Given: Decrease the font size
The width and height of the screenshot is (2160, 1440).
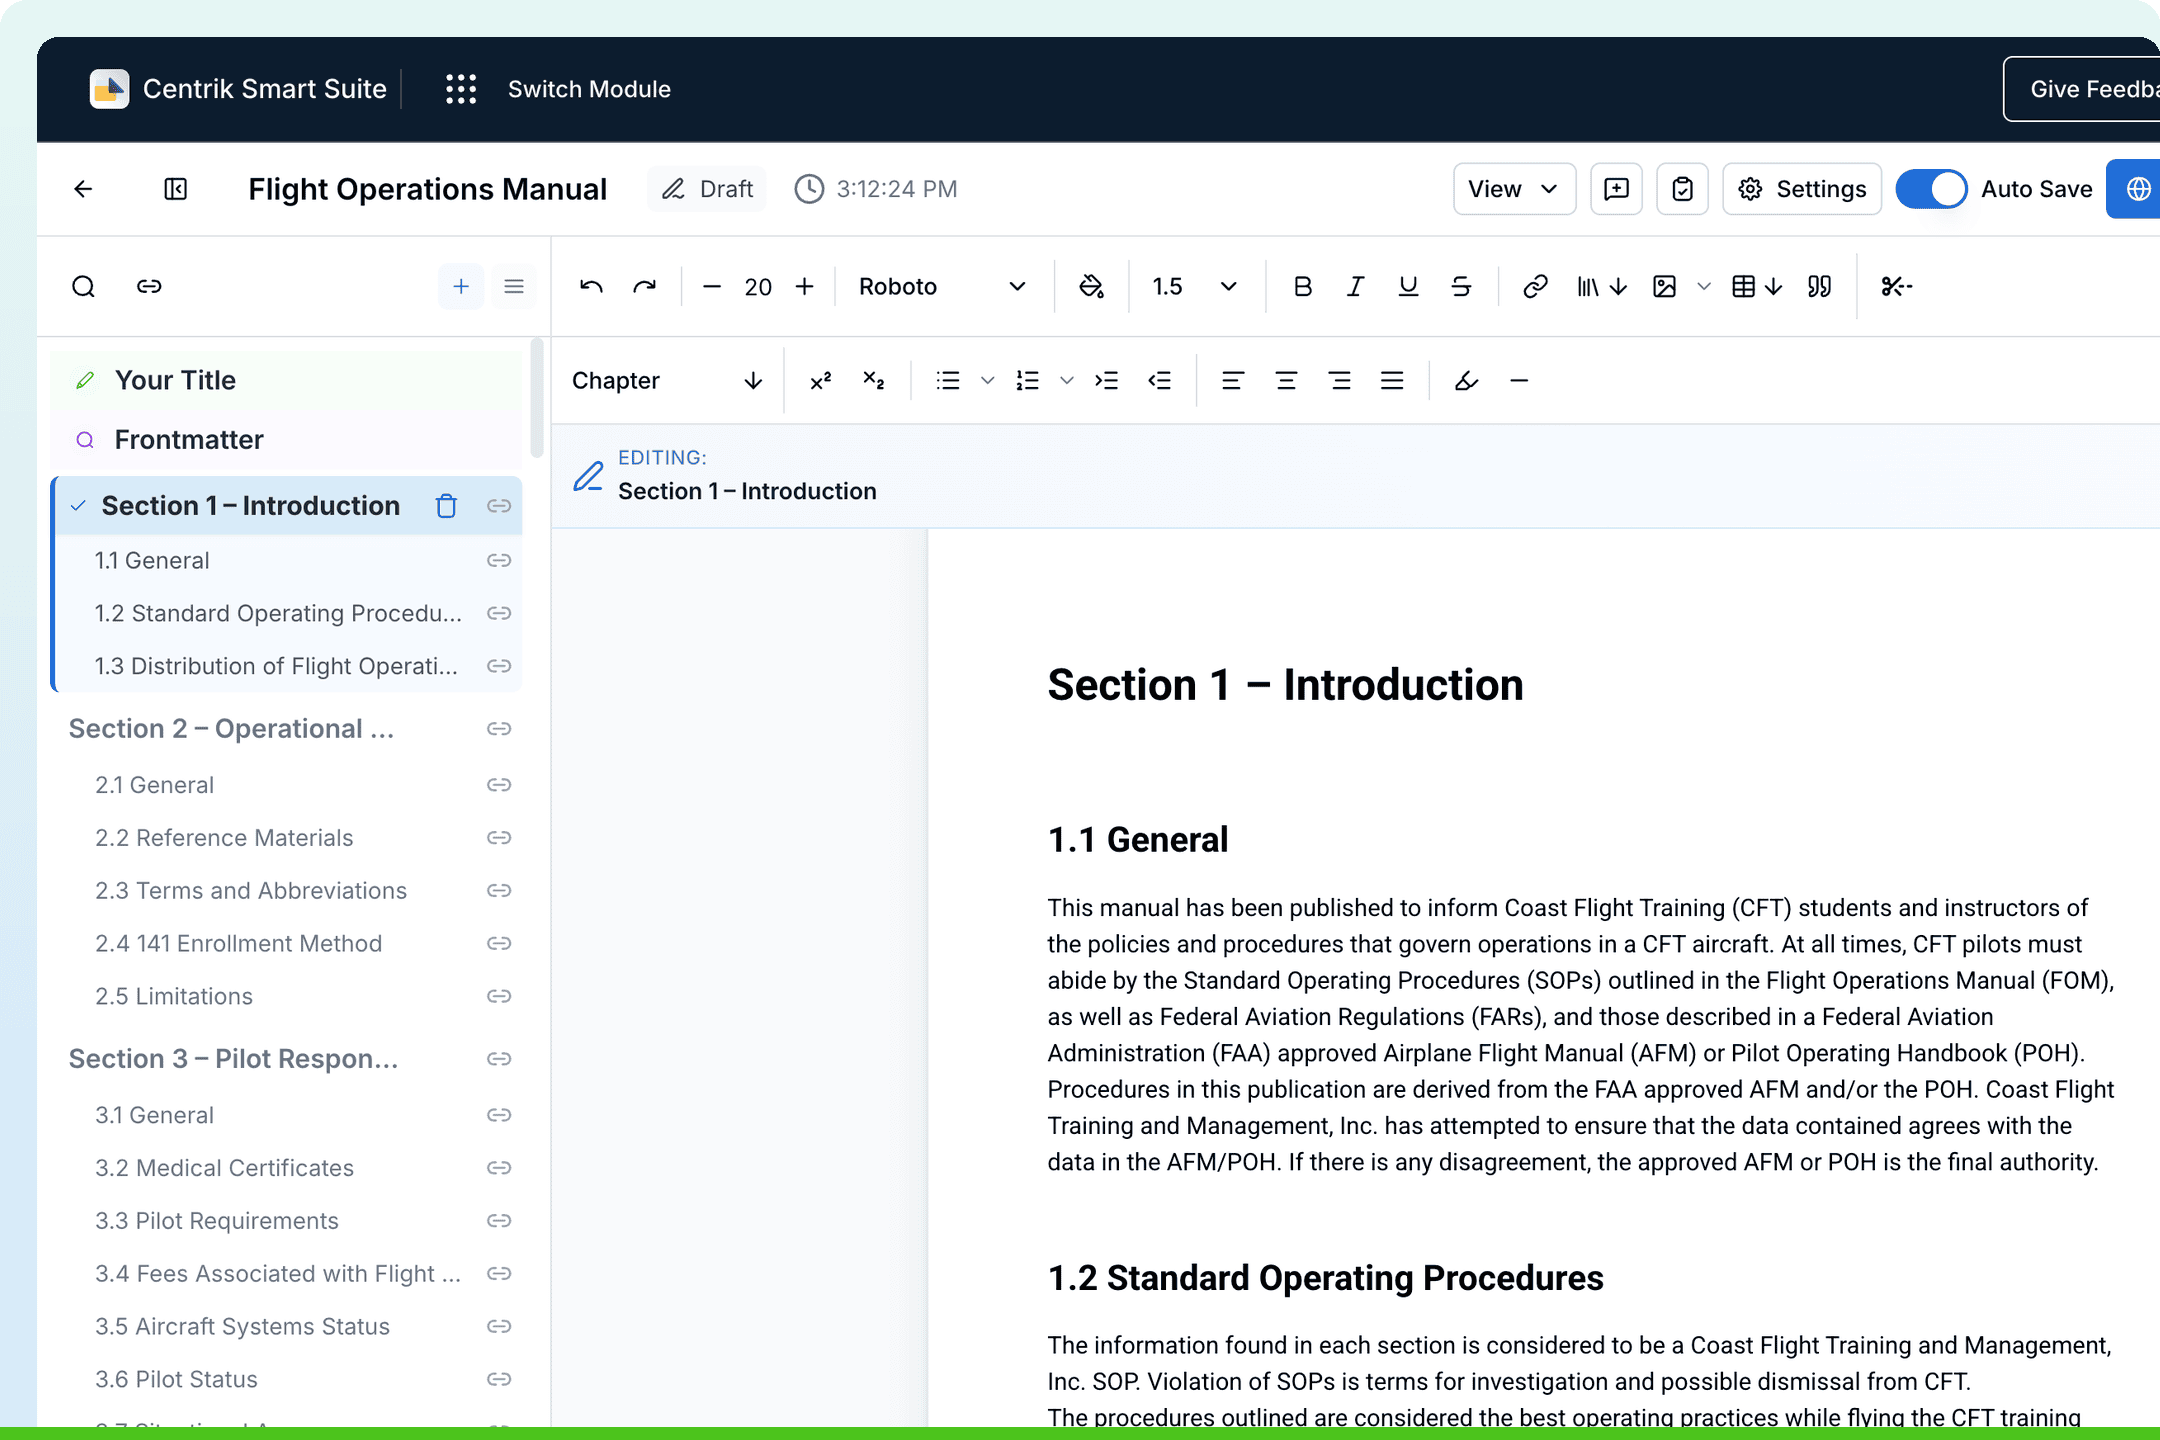Looking at the screenshot, I should (x=712, y=287).
